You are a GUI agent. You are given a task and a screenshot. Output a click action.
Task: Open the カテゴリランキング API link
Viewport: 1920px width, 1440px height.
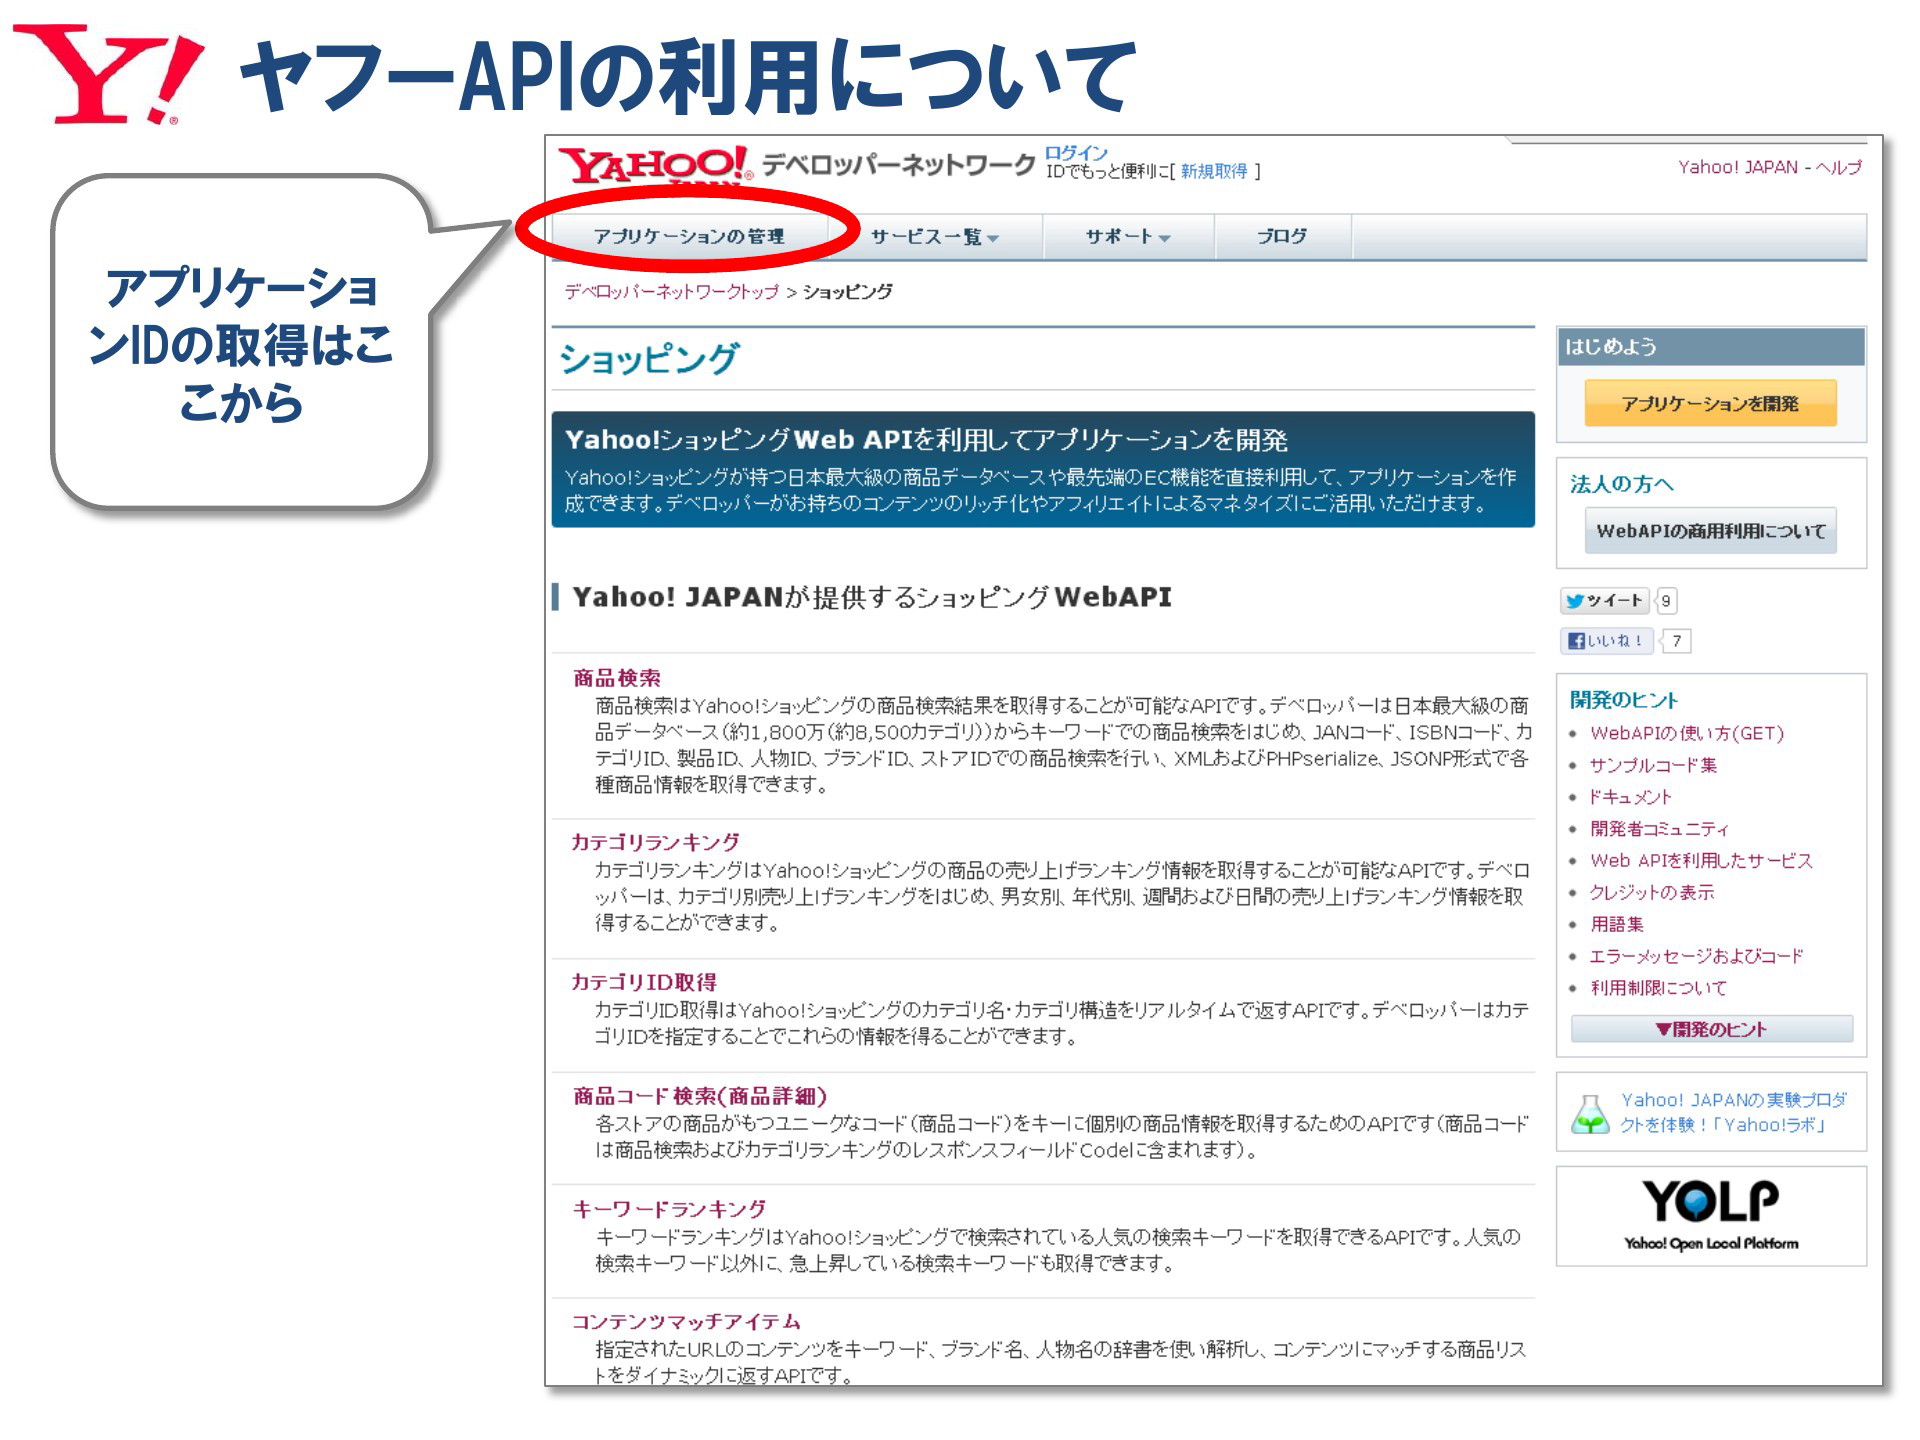click(x=655, y=842)
